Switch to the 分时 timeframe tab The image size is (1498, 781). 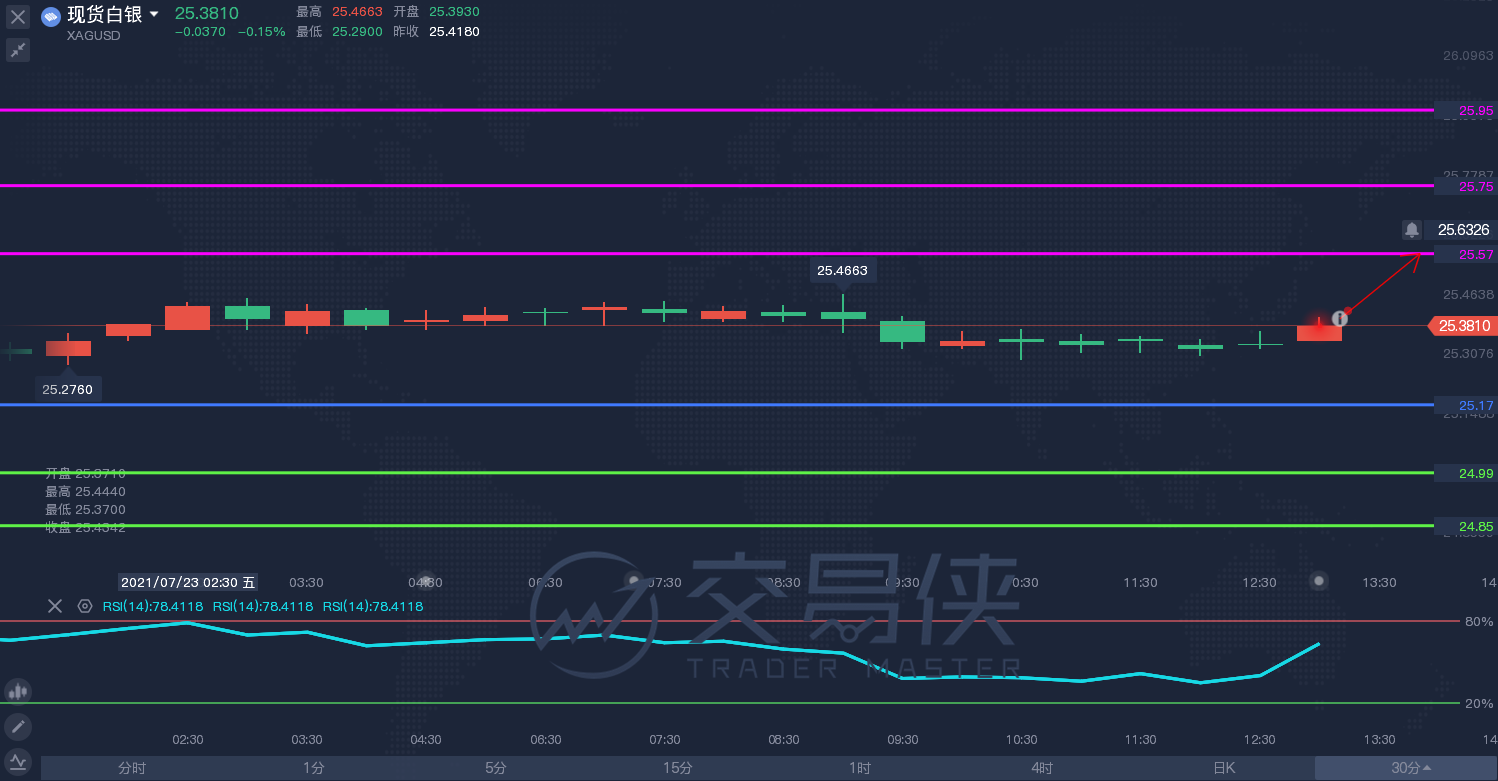pyautogui.click(x=132, y=768)
